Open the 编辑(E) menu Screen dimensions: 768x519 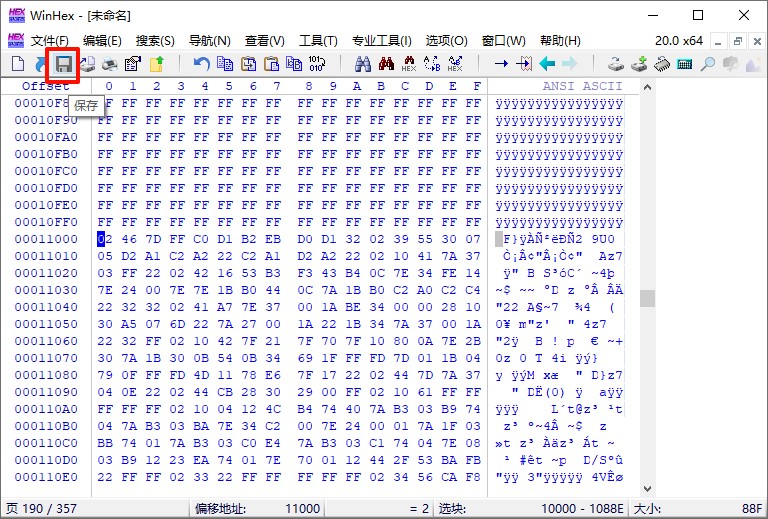(x=102, y=41)
